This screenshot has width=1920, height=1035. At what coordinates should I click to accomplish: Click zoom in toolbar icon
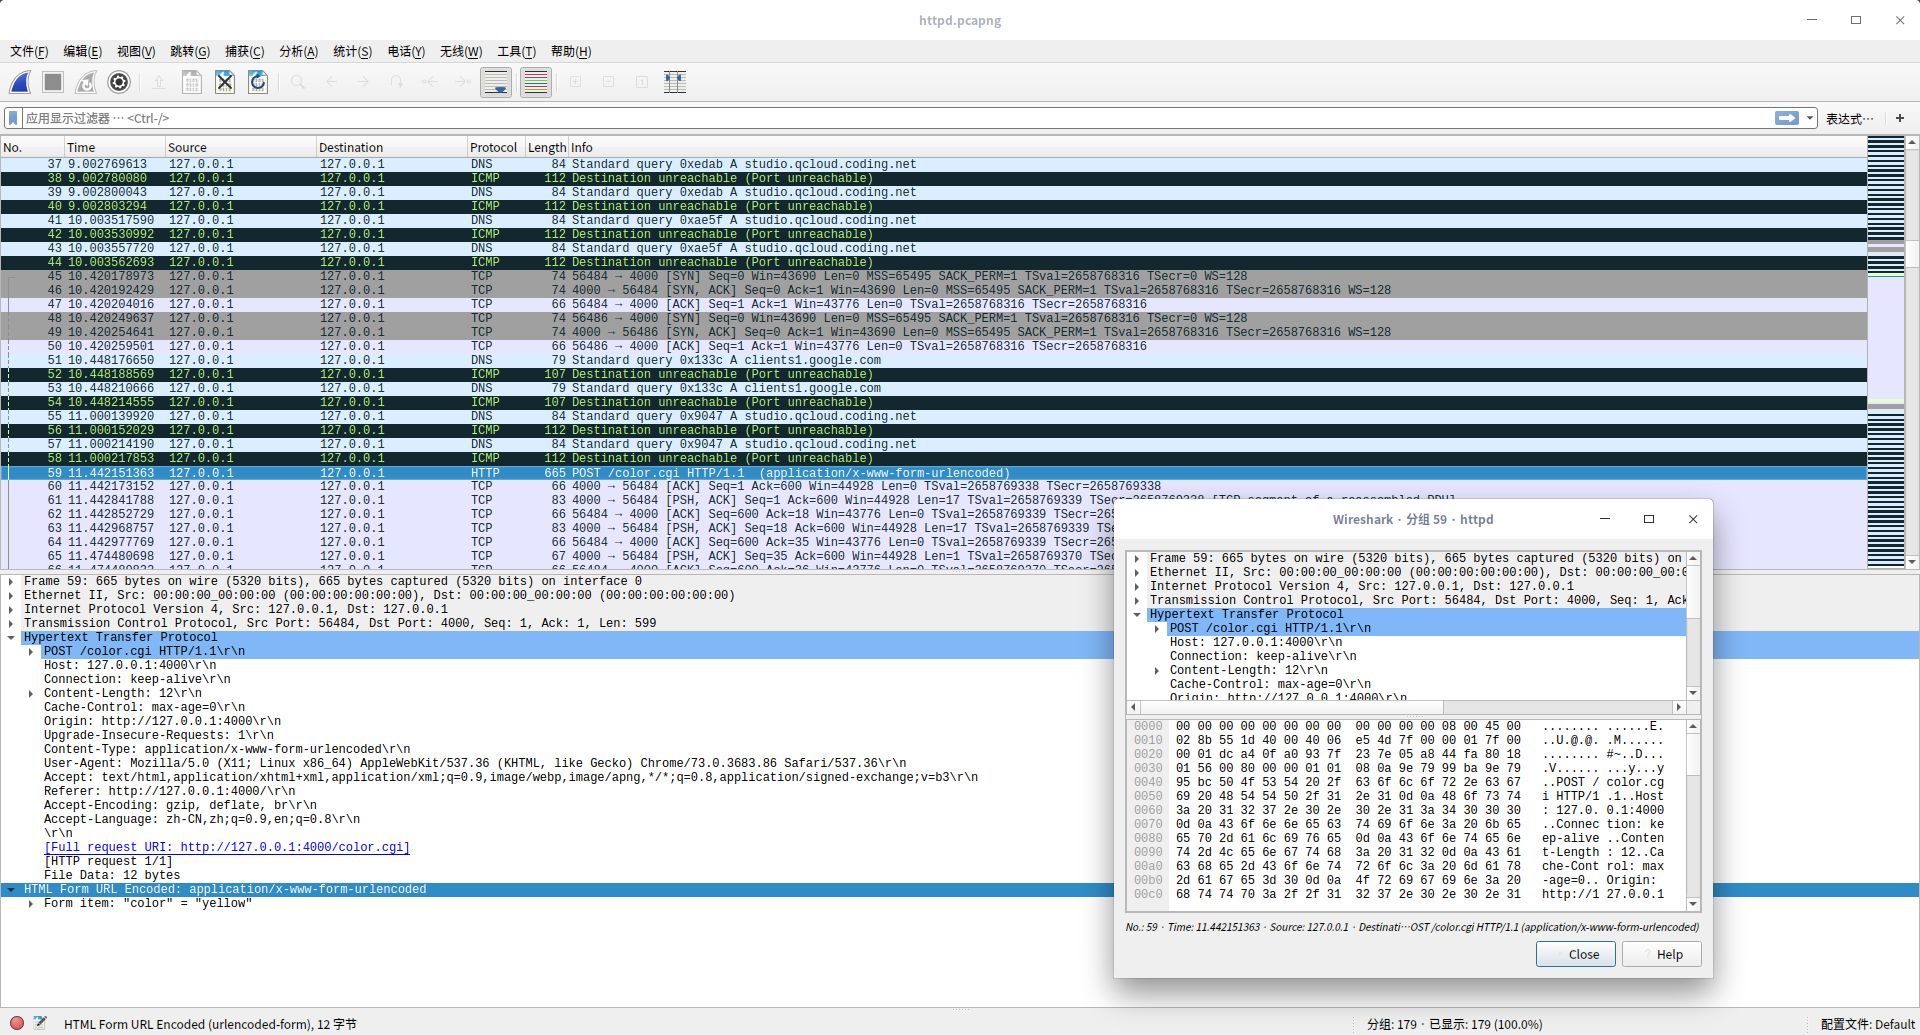click(576, 83)
